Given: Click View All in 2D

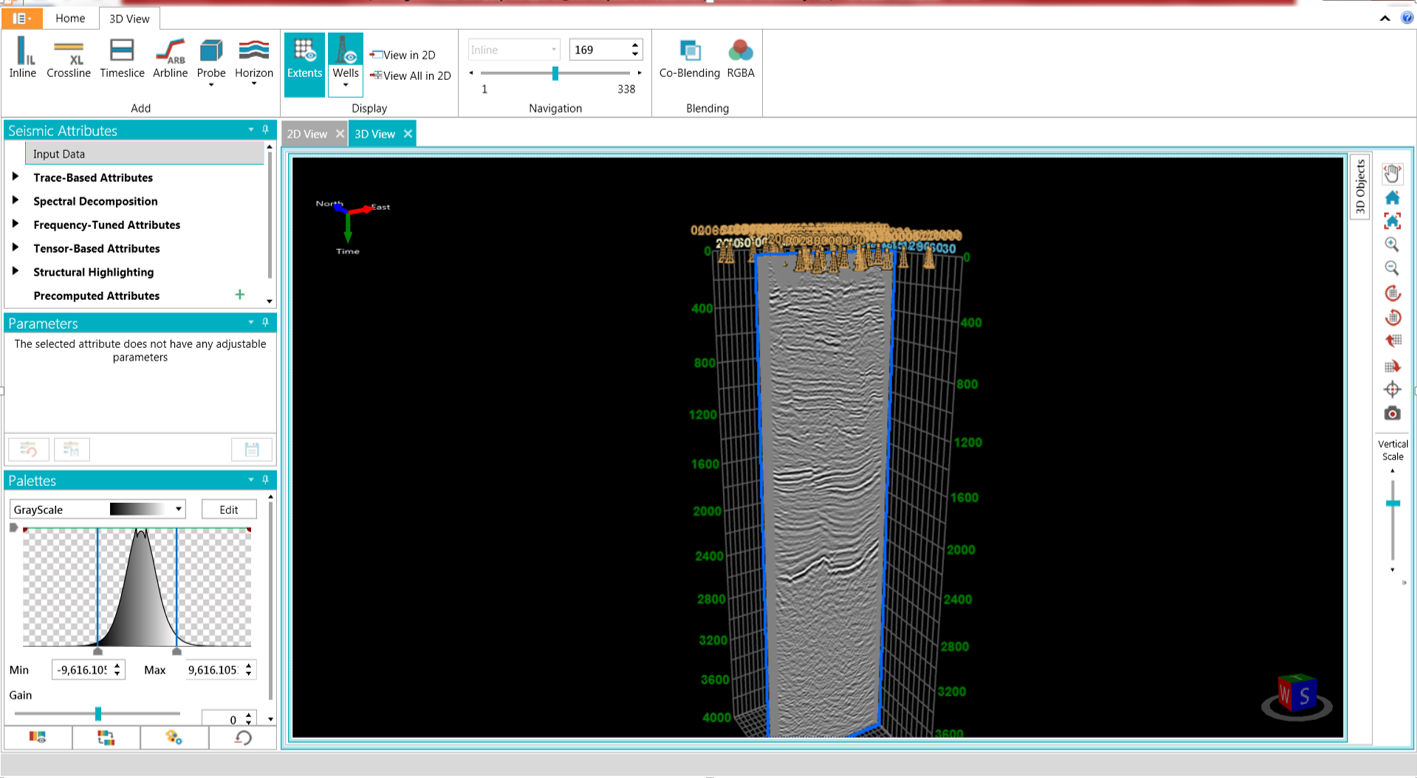Looking at the screenshot, I should click(x=410, y=75).
